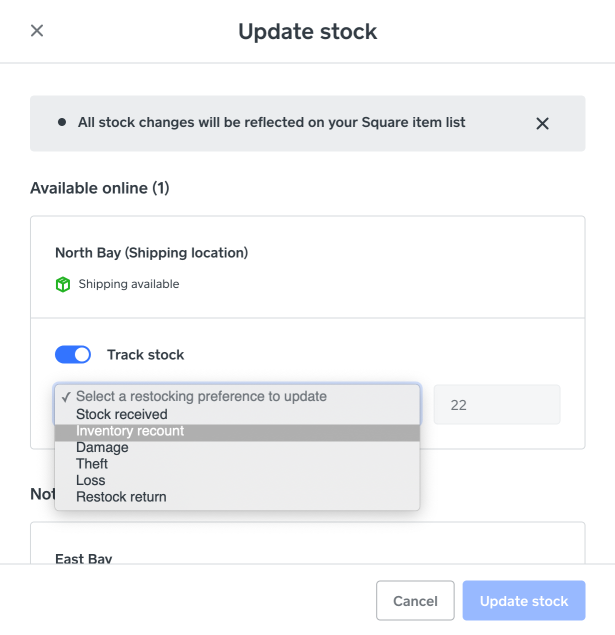
Task: Choose the Loss option
Action: [91, 480]
